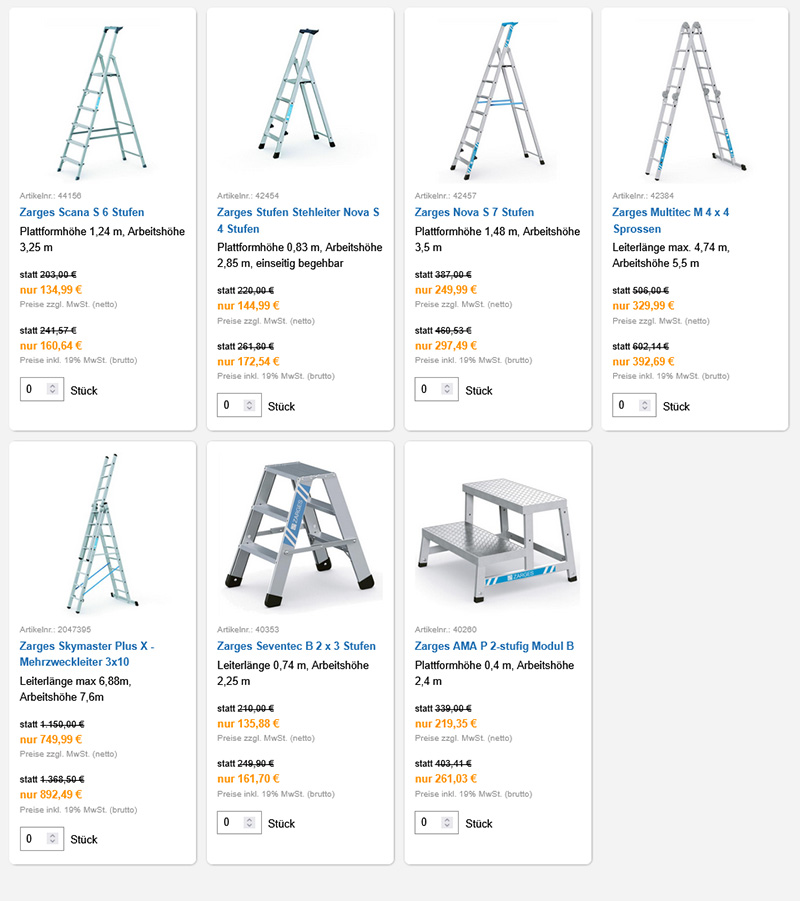The width and height of the screenshot is (800, 901).
Task: Click the Seventec B step stool image
Action: (x=300, y=534)
